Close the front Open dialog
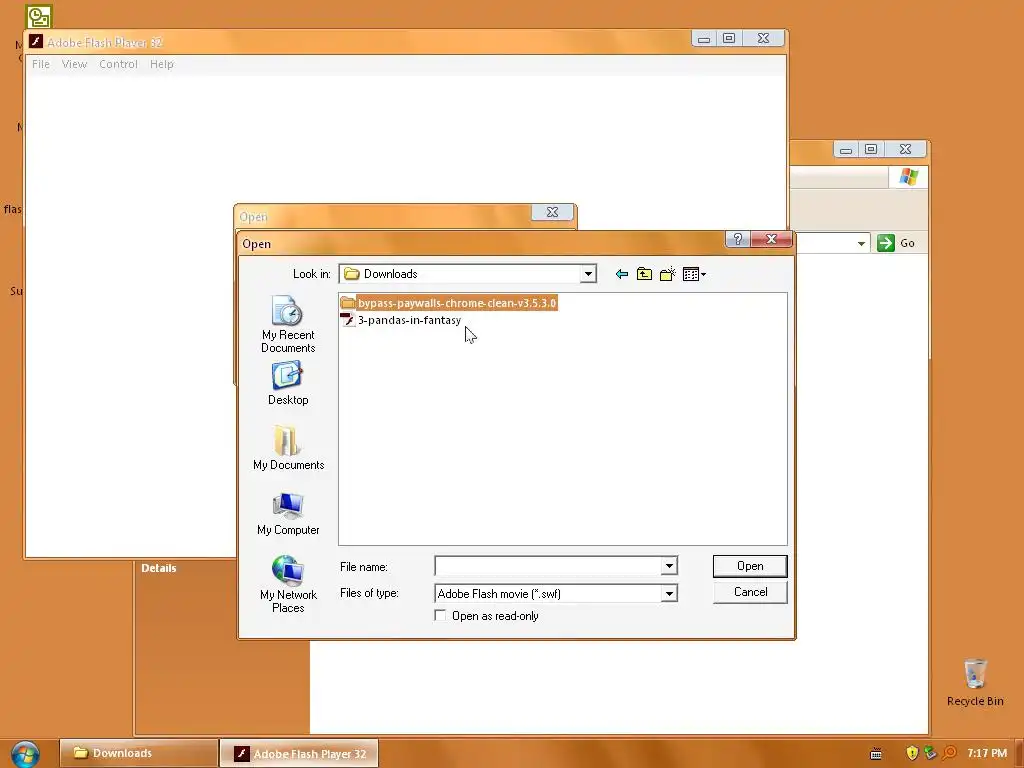The image size is (1024, 768). (x=771, y=239)
